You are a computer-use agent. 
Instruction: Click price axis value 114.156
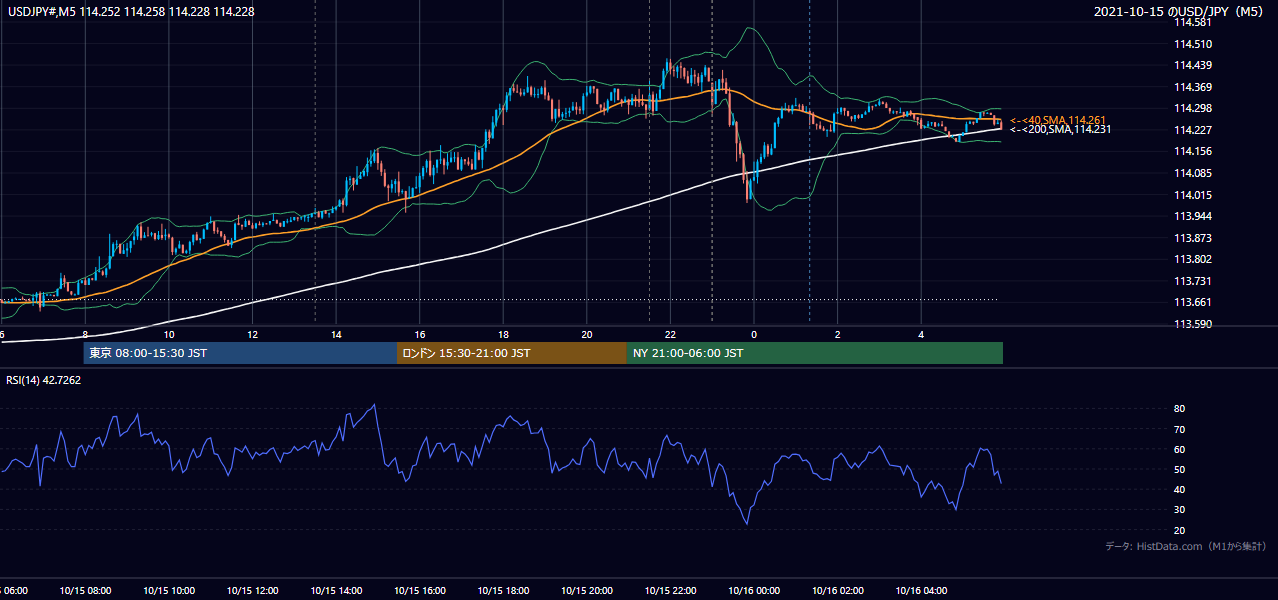click(1193, 152)
